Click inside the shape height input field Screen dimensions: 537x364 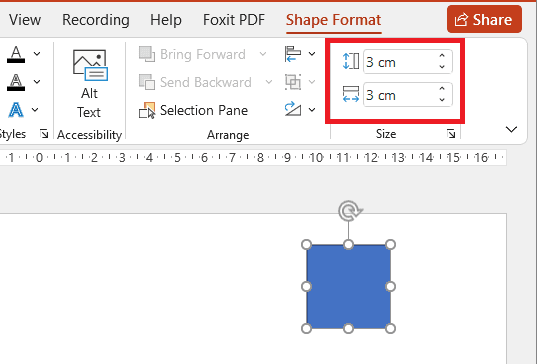click(401, 62)
